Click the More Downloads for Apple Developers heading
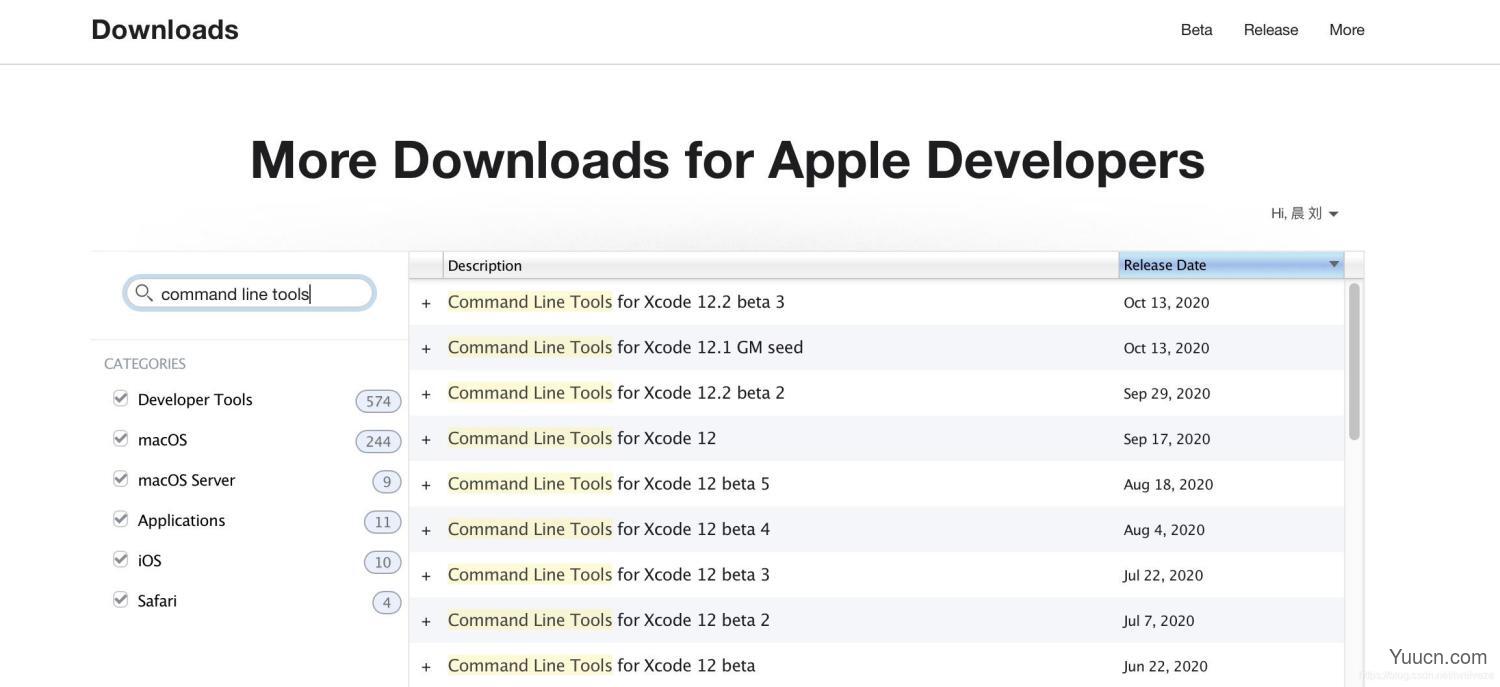Viewport: 1500px width, 687px height. tap(727, 160)
